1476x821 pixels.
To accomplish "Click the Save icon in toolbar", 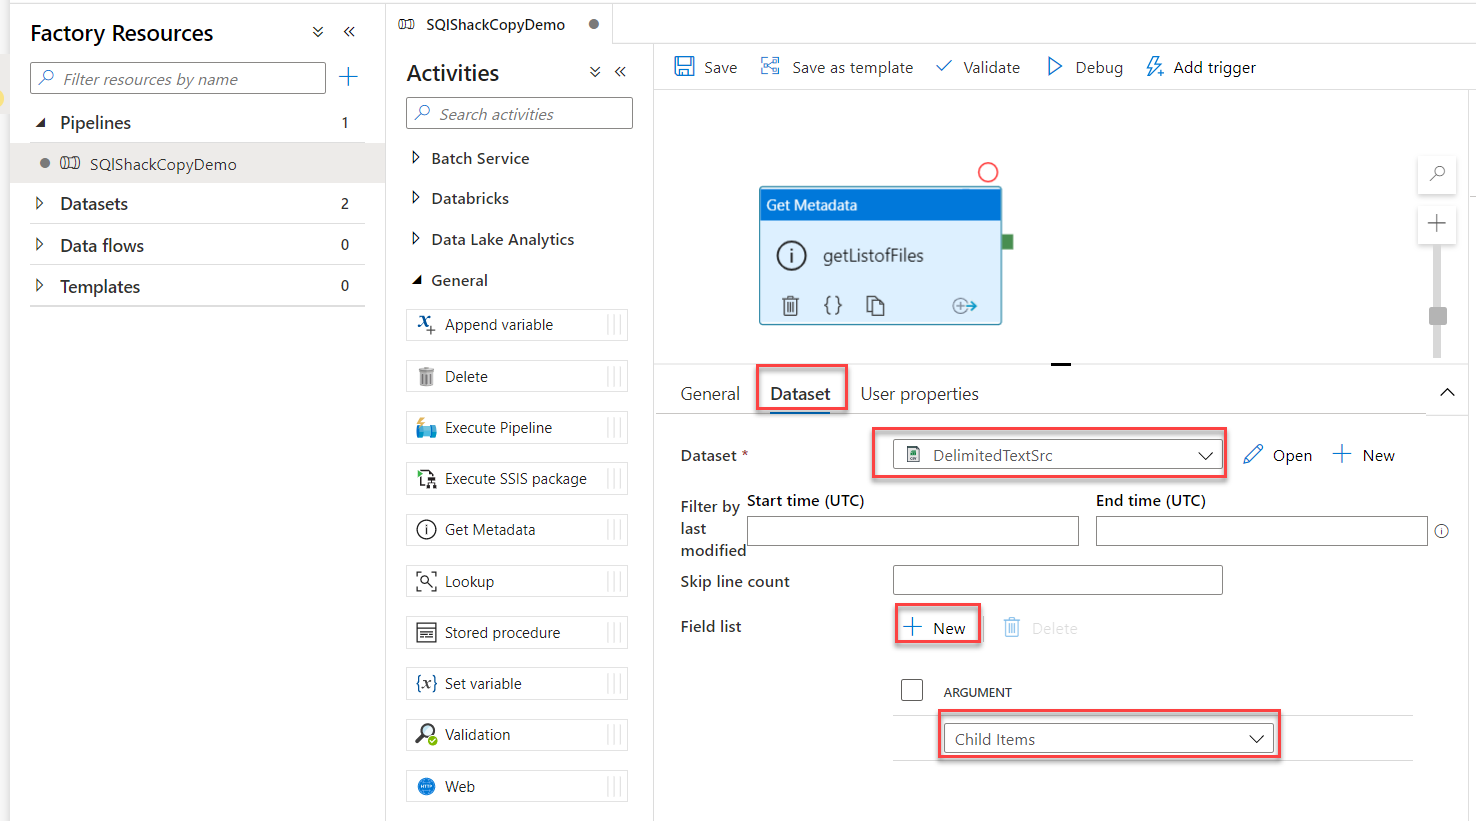I will coord(684,67).
